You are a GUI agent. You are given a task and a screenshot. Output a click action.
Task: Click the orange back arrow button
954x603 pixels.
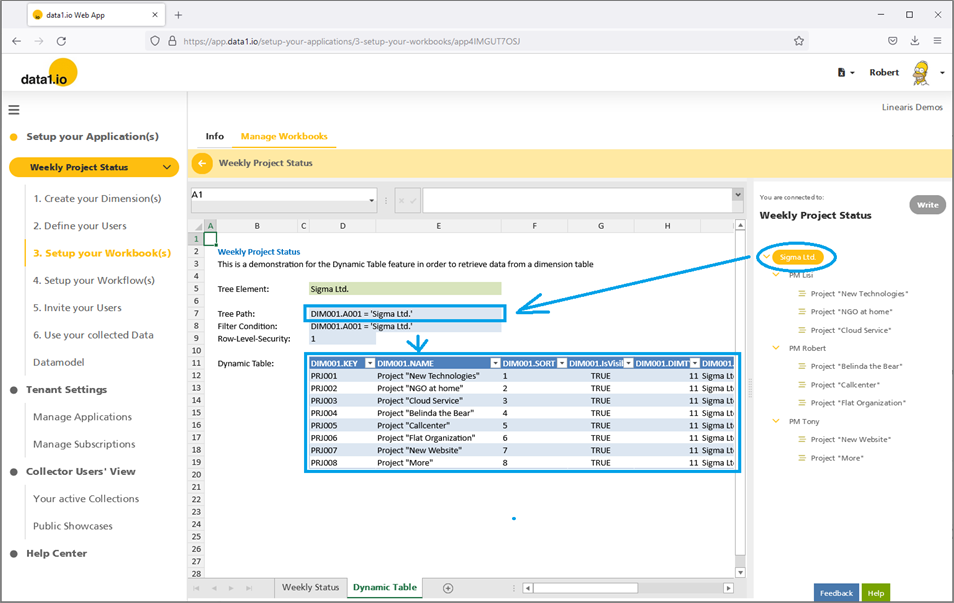click(202, 163)
